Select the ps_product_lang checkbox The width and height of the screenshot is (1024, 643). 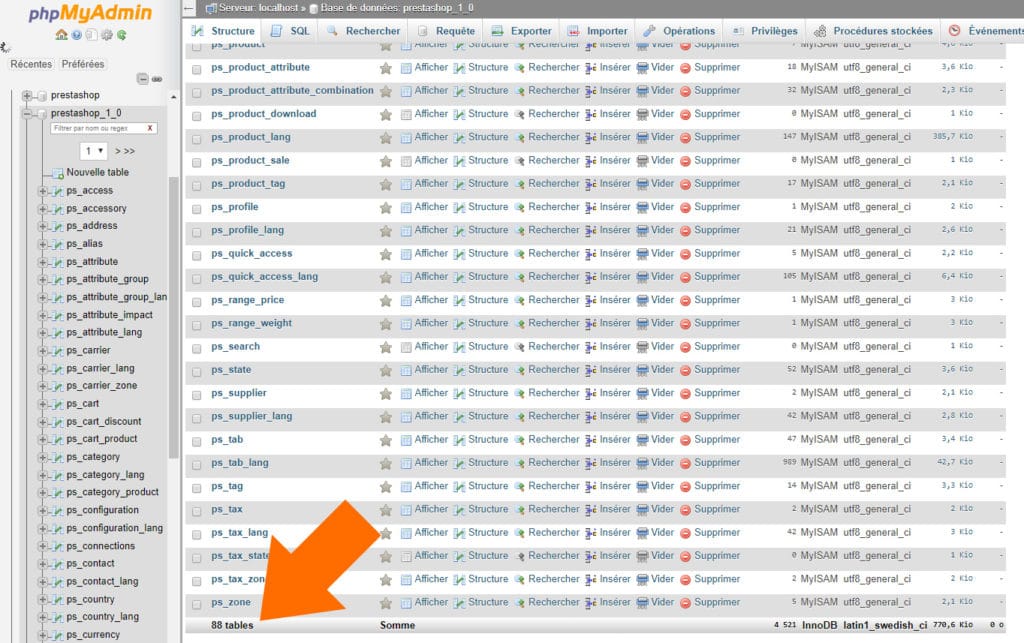[197, 139]
